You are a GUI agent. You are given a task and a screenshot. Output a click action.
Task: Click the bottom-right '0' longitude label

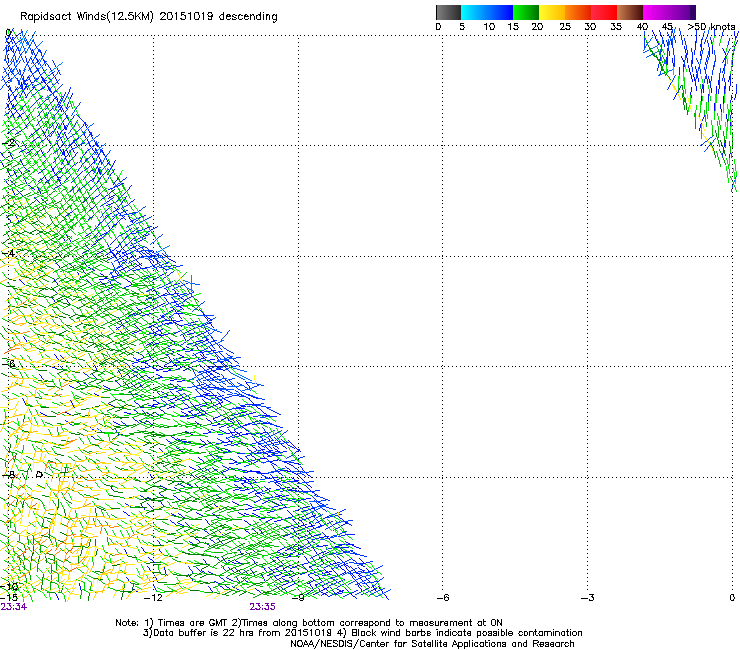coord(732,598)
